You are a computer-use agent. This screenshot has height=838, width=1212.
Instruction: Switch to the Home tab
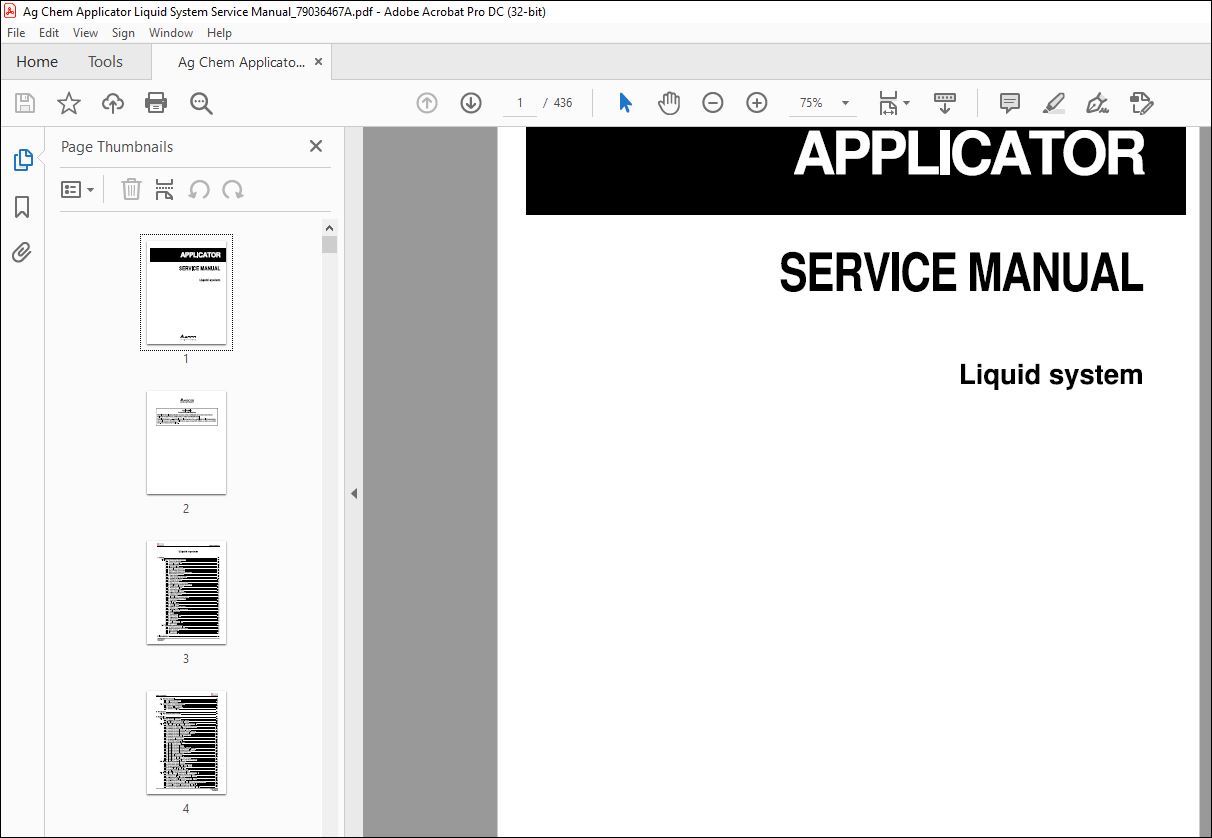(x=37, y=62)
